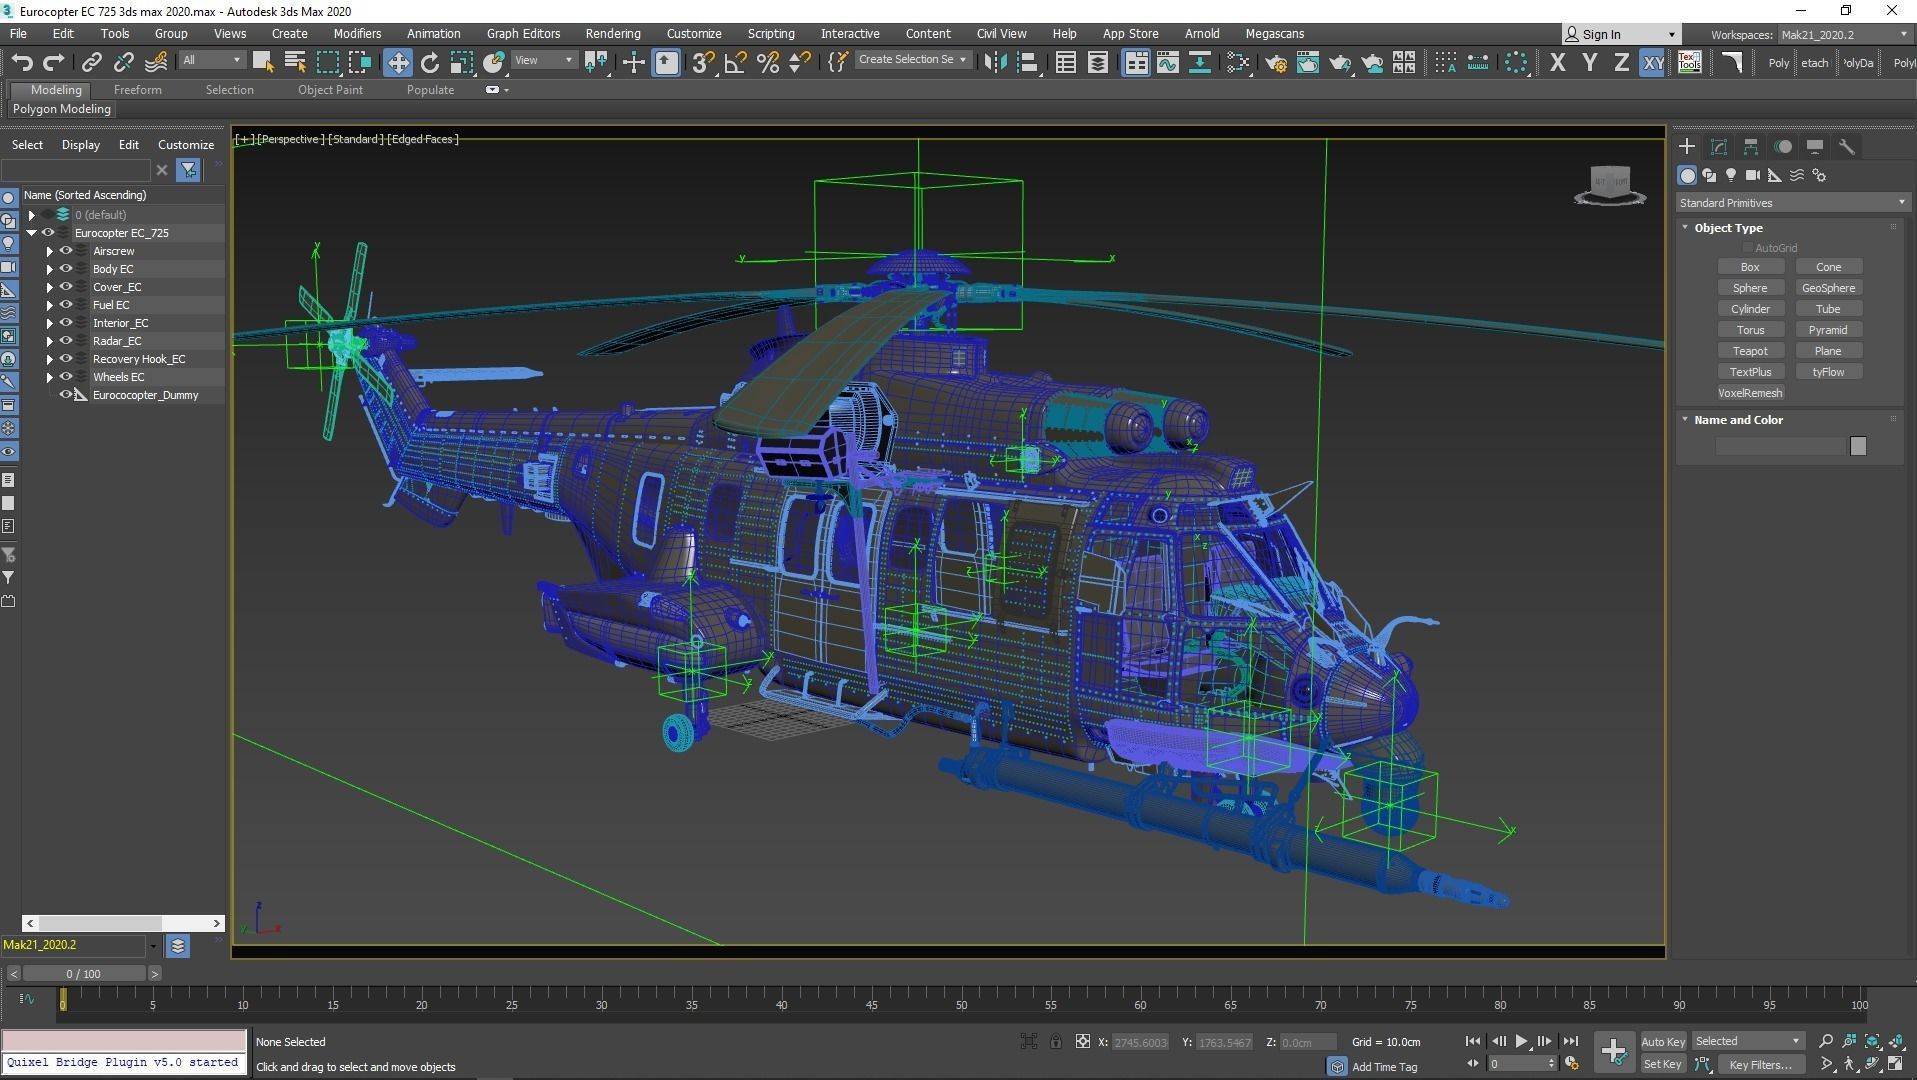The width and height of the screenshot is (1917, 1080).
Task: Switch command panel to Modify tab
Action: (x=1719, y=147)
